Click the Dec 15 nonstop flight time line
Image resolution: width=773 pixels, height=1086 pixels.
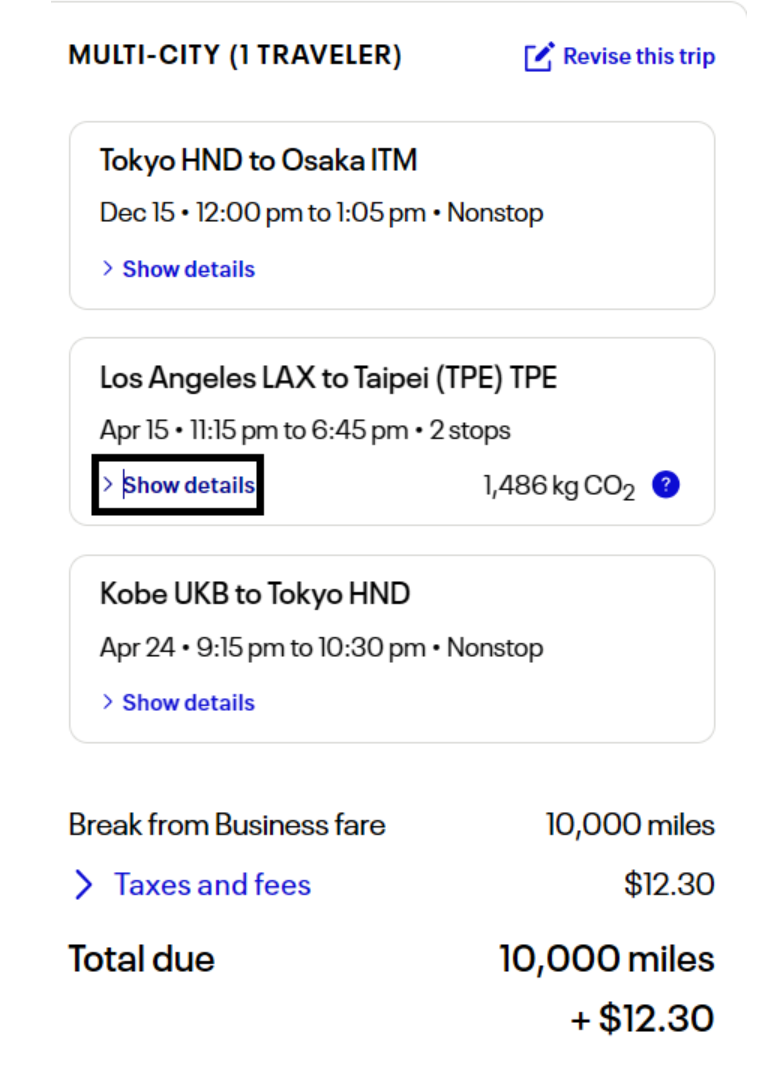coord(321,213)
